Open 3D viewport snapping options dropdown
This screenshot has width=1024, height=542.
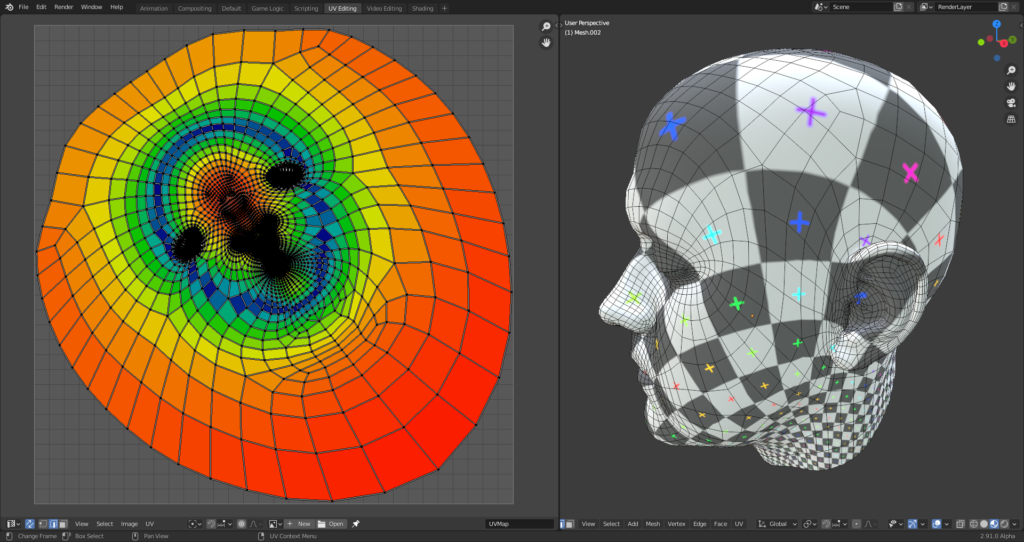[840, 524]
